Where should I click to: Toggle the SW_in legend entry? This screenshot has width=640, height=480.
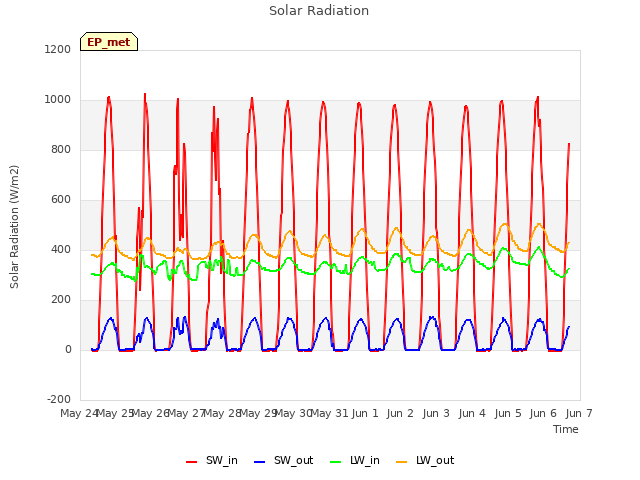tap(211, 461)
